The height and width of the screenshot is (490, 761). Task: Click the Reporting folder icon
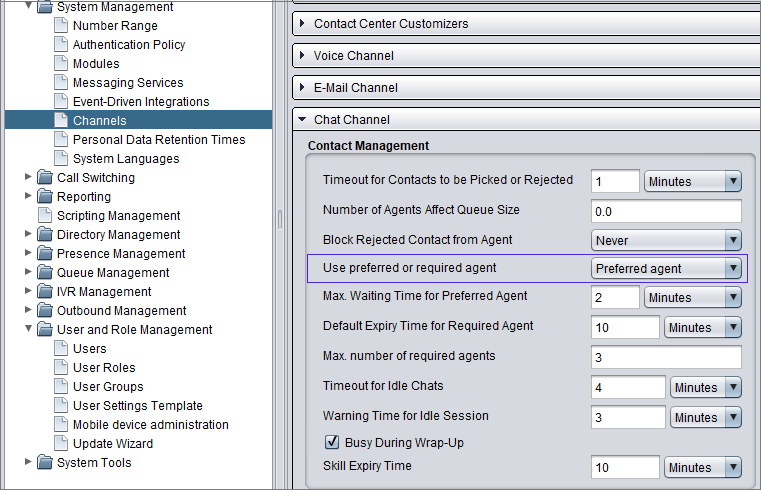coord(45,196)
